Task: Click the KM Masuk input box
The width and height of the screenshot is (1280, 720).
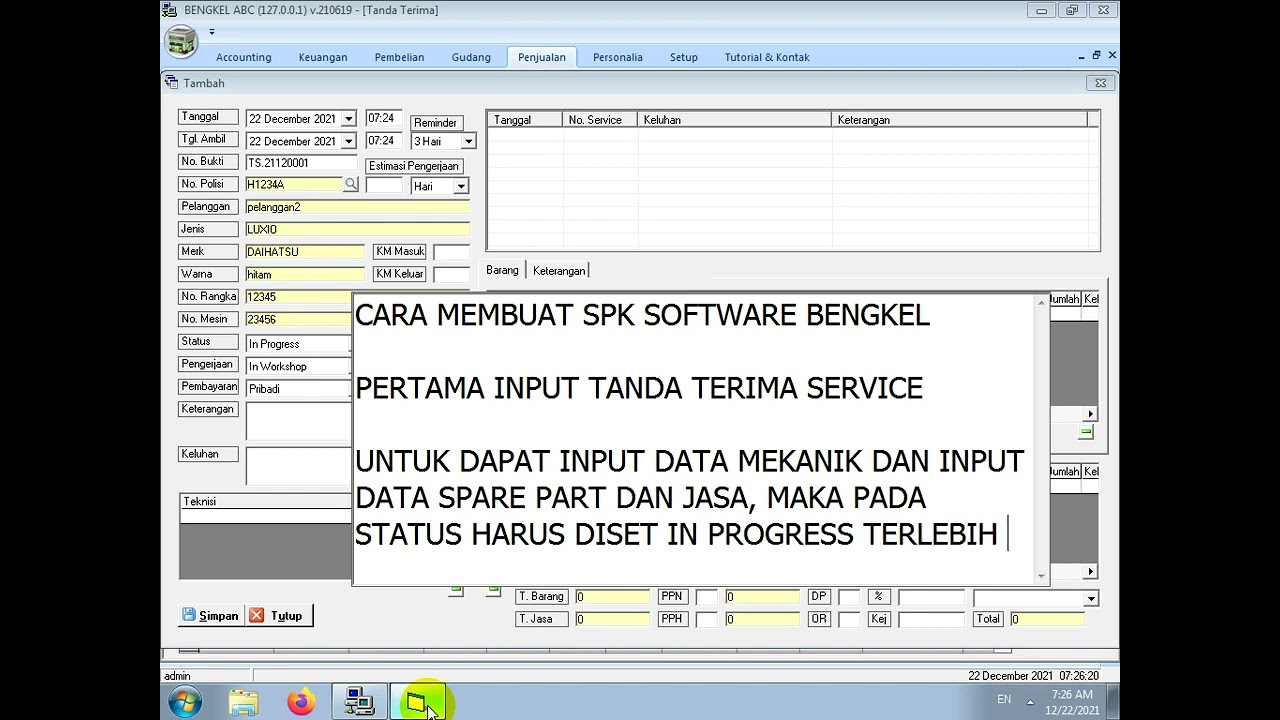Action: pyautogui.click(x=451, y=252)
